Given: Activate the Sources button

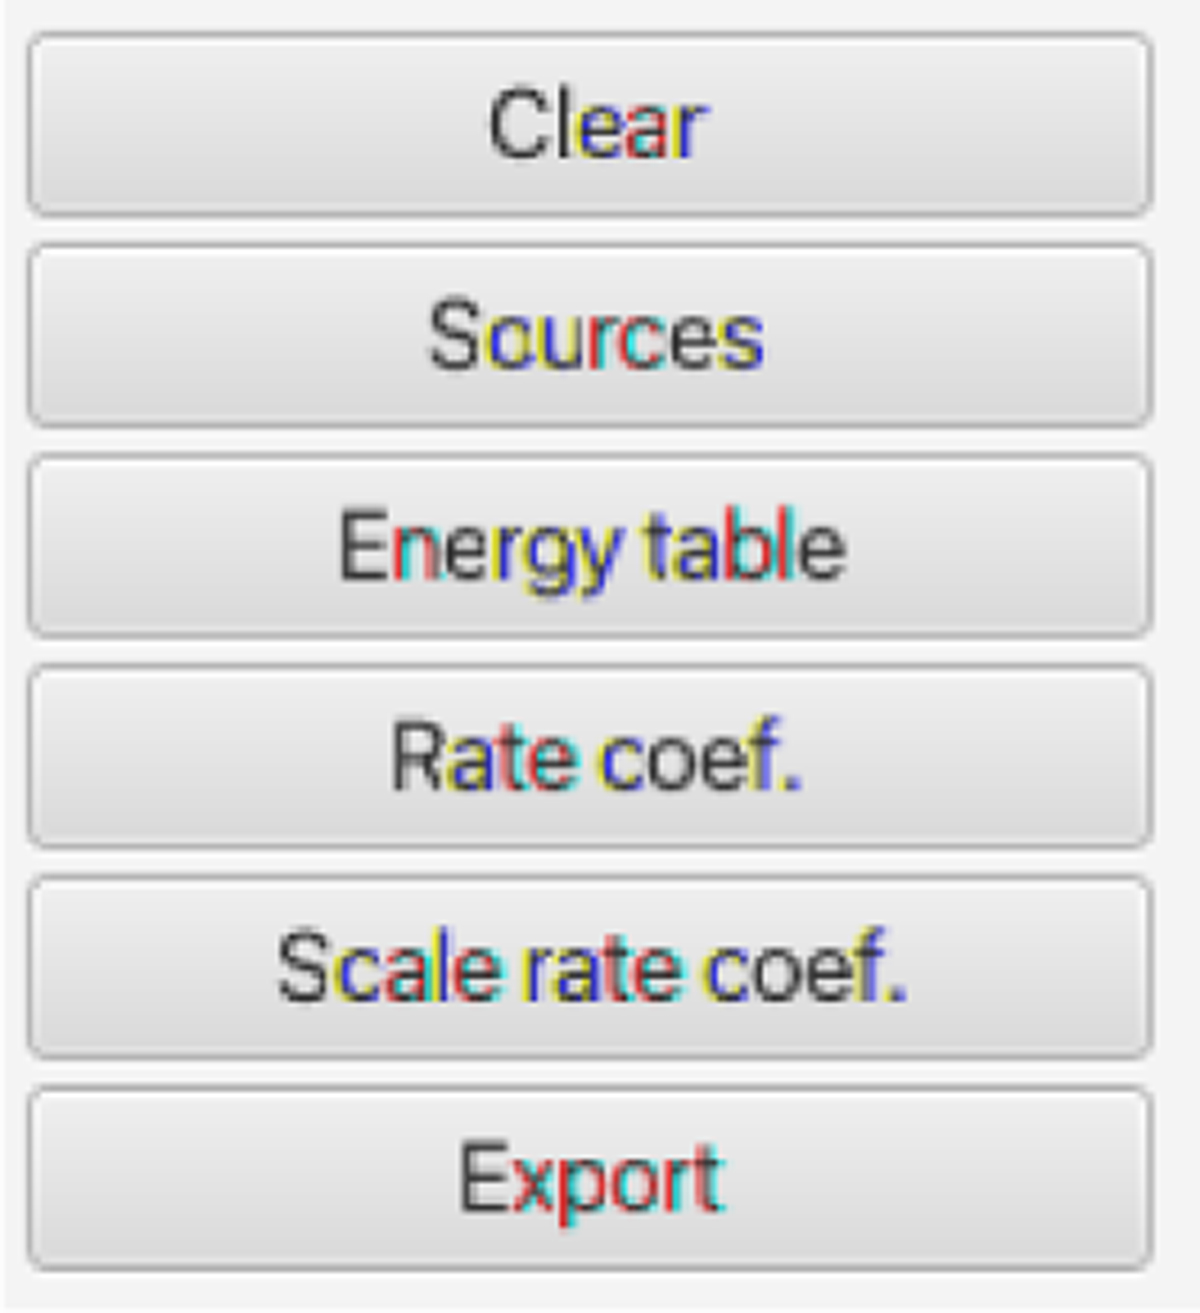Looking at the screenshot, I should click(590, 336).
